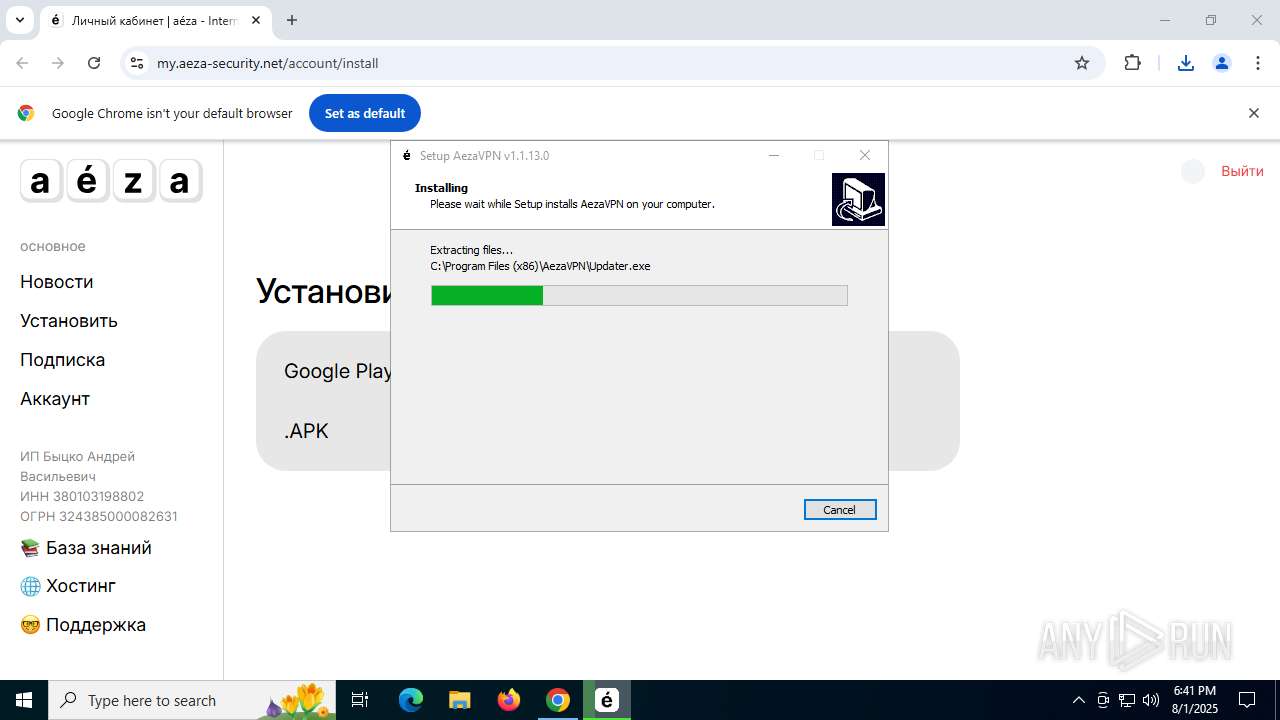The height and width of the screenshot is (720, 1280).
Task: Click the user avatar circle near Выйти
Action: tap(1193, 171)
